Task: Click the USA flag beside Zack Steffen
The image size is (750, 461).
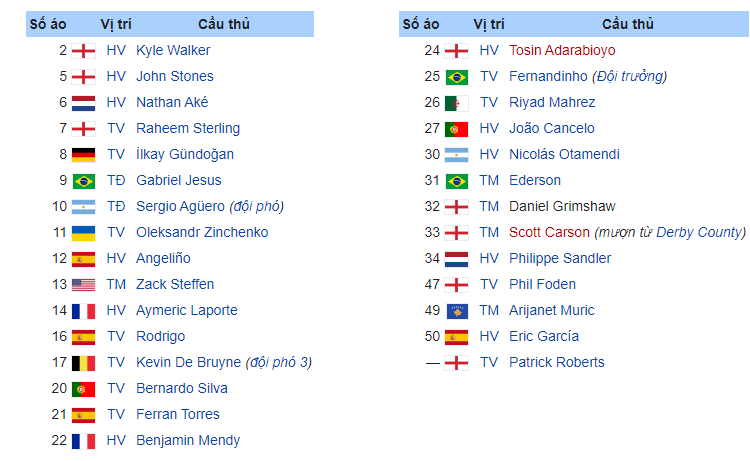Action: pyautogui.click(x=84, y=284)
